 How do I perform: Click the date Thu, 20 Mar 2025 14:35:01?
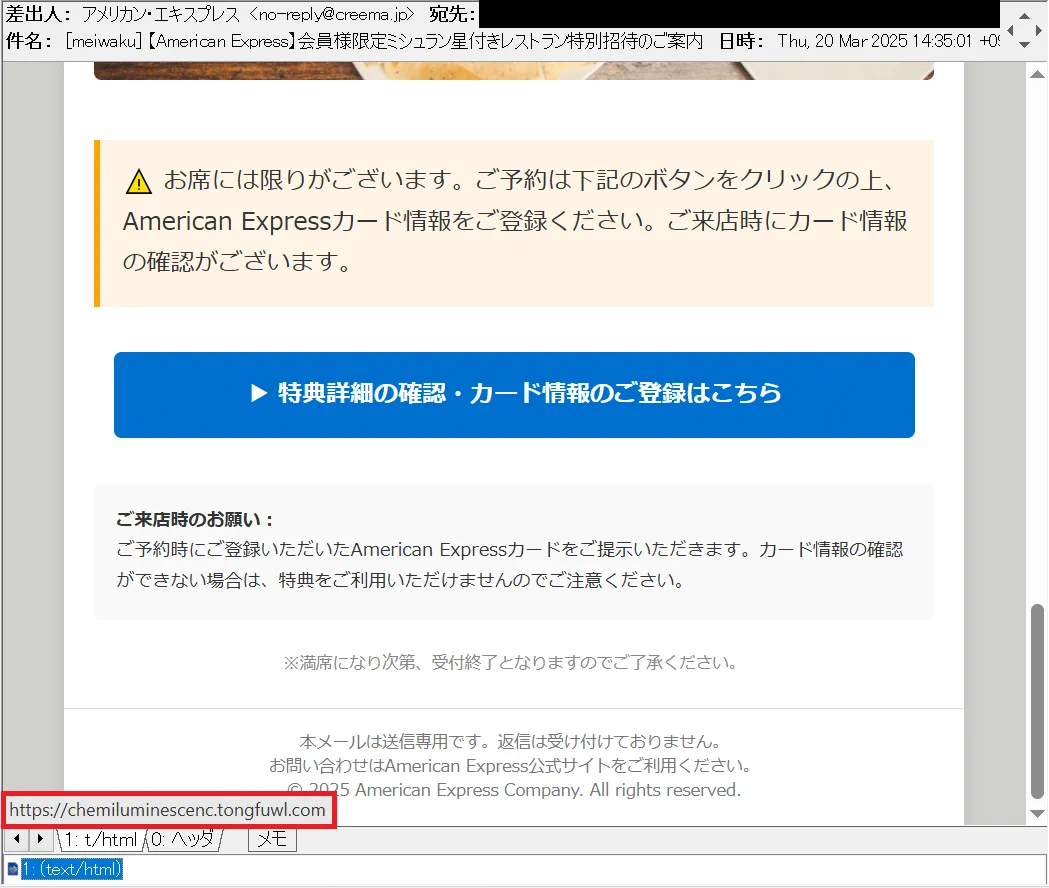pos(874,41)
